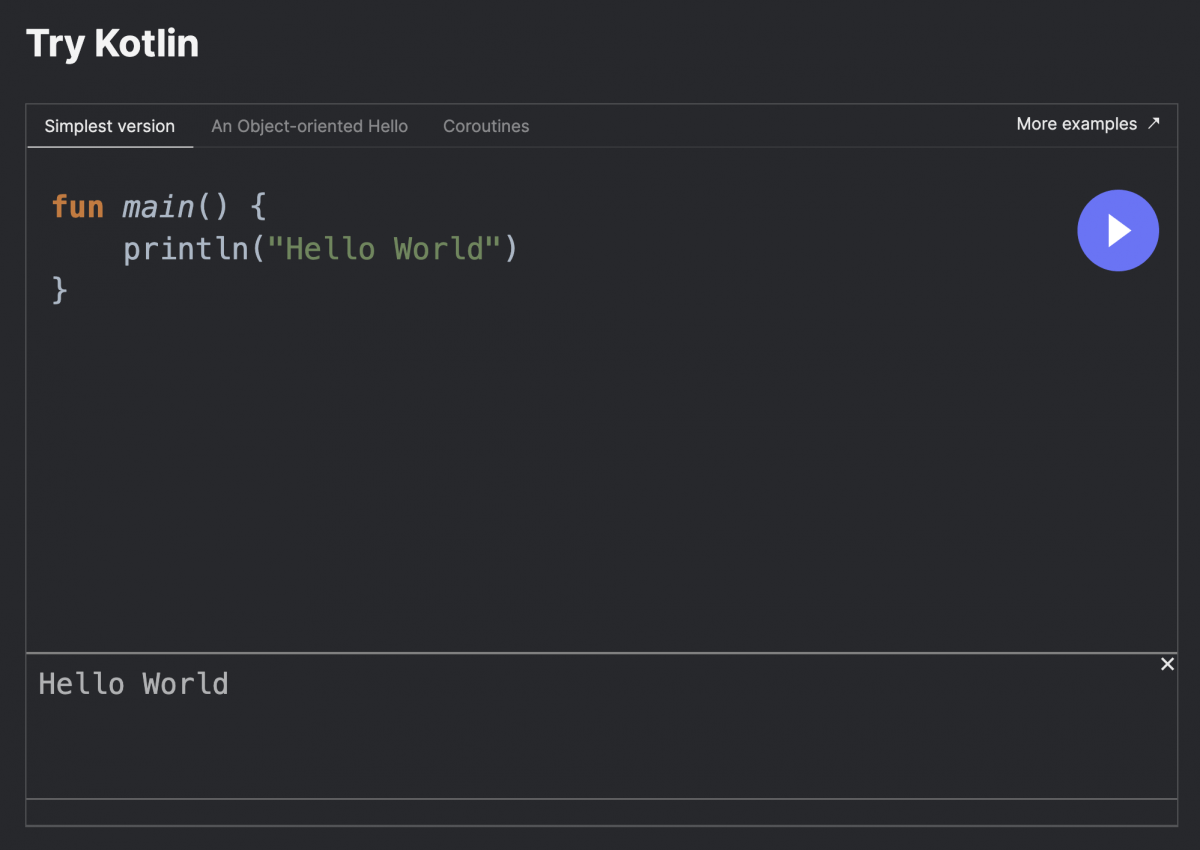Open the More examples link

tap(1076, 124)
